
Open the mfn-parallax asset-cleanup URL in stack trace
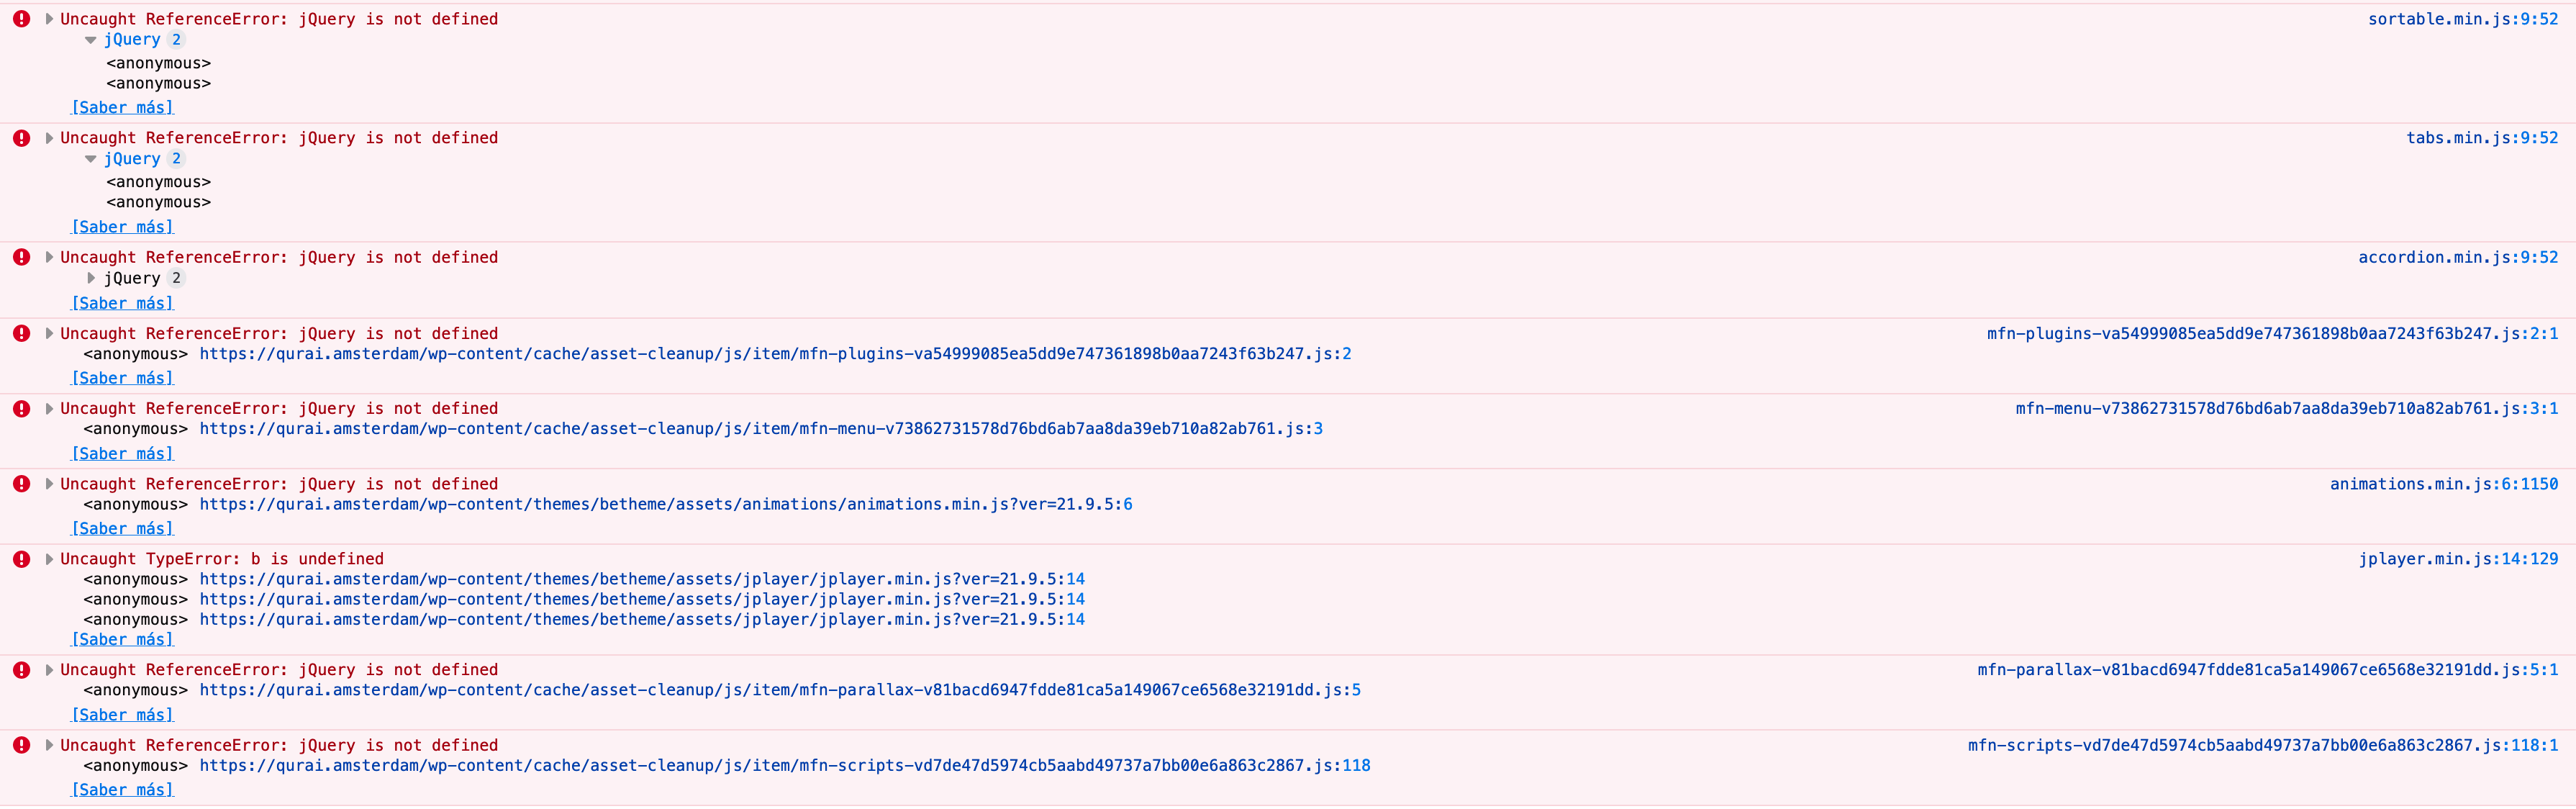click(x=779, y=690)
